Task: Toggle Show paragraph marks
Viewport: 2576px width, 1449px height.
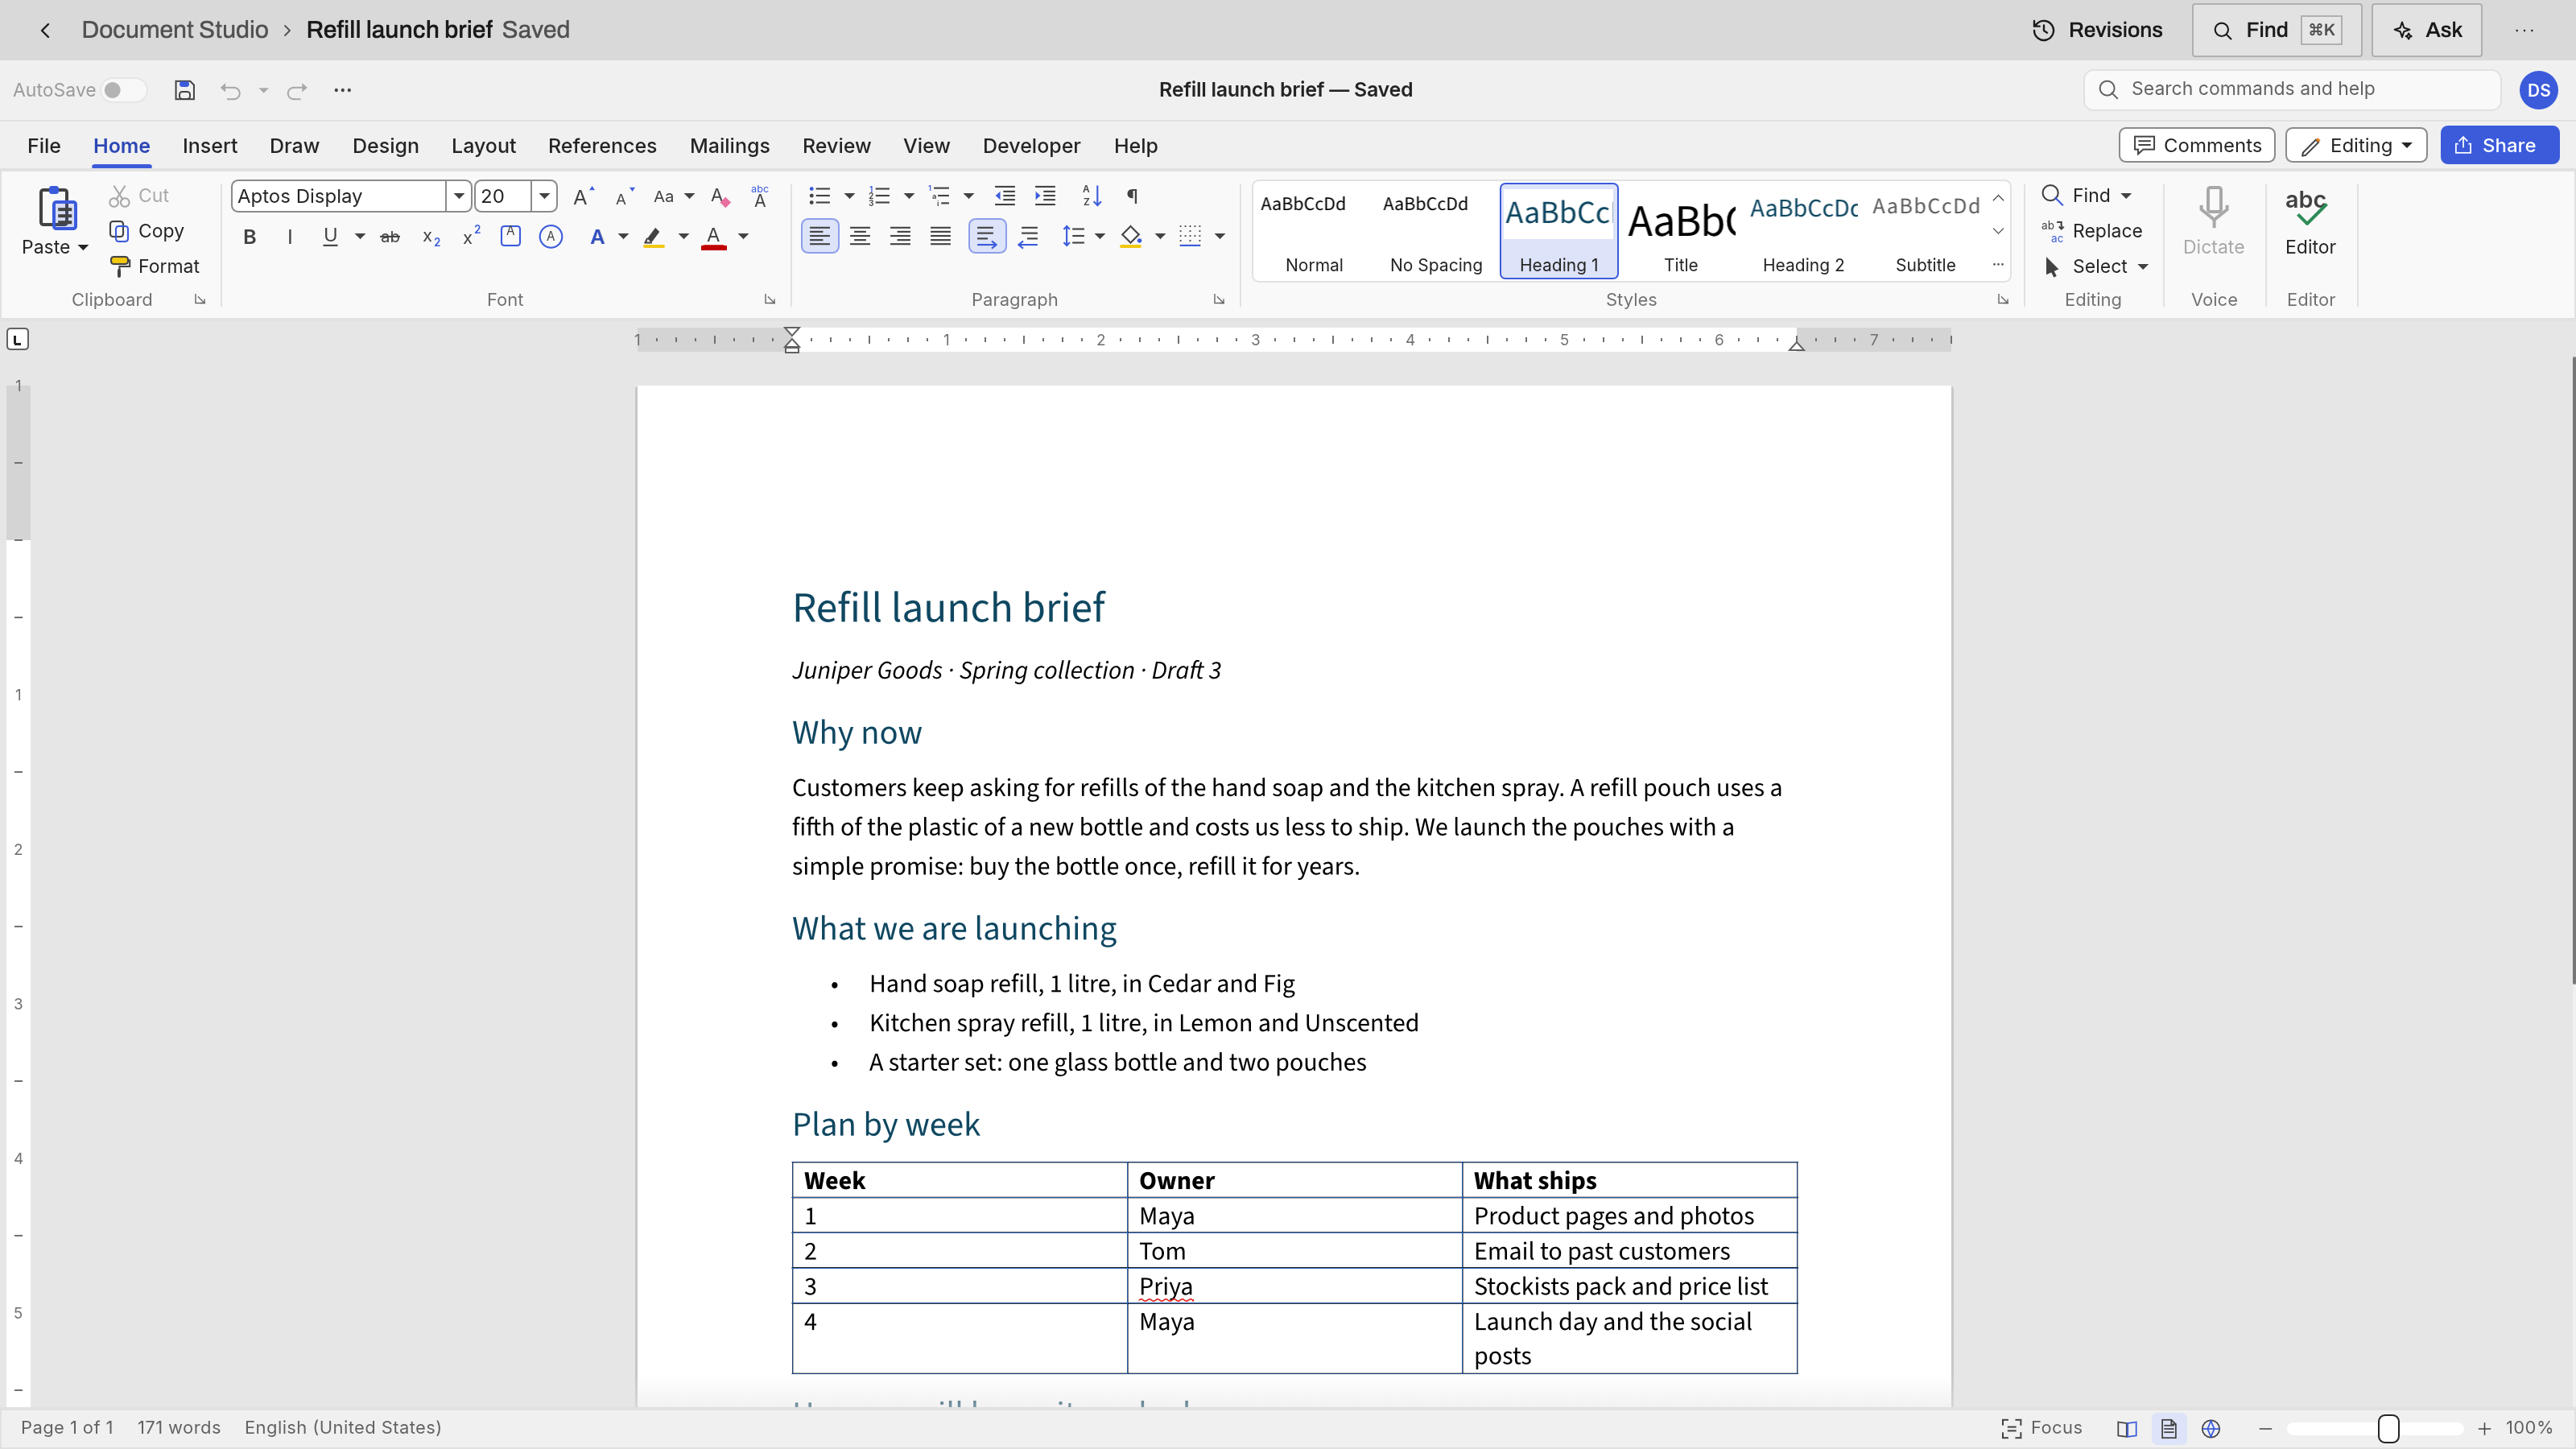Action: tap(1132, 196)
